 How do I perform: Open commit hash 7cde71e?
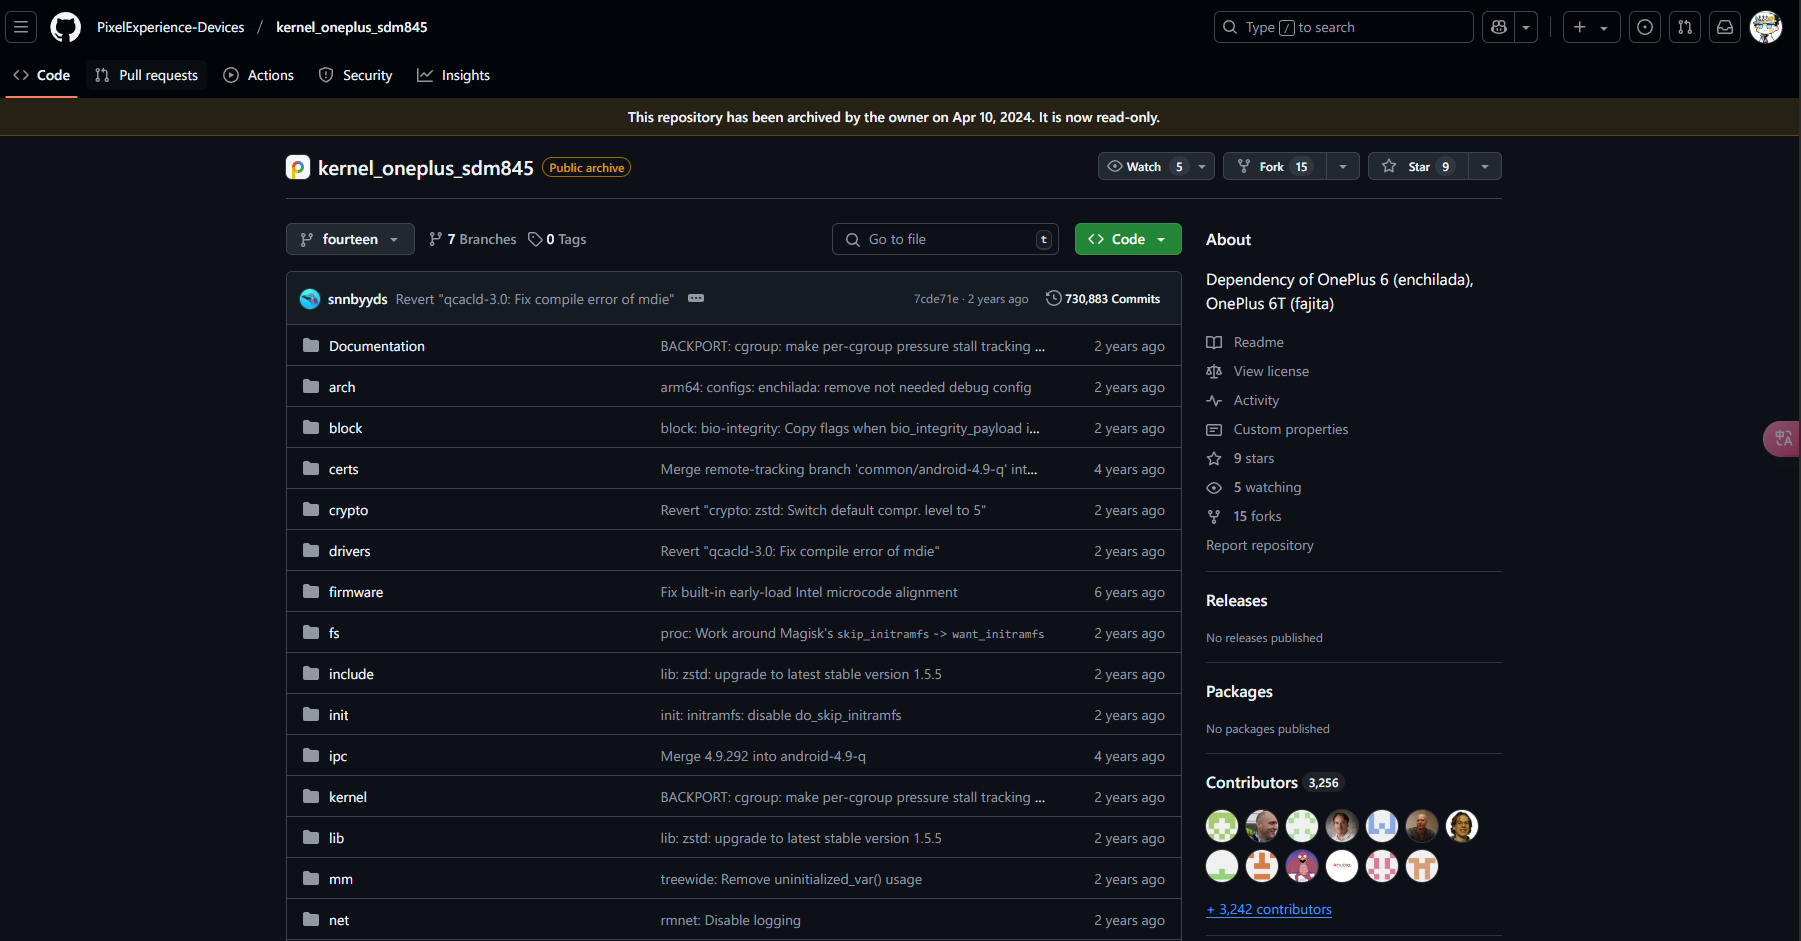[936, 299]
